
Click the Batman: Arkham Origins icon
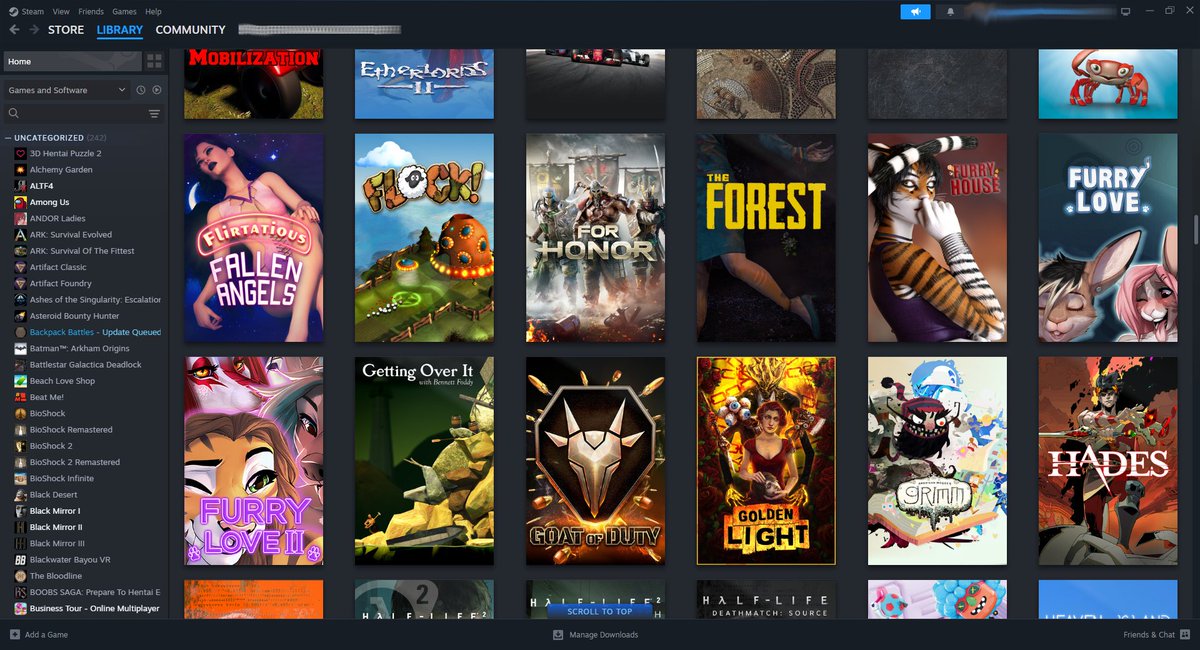(20, 348)
